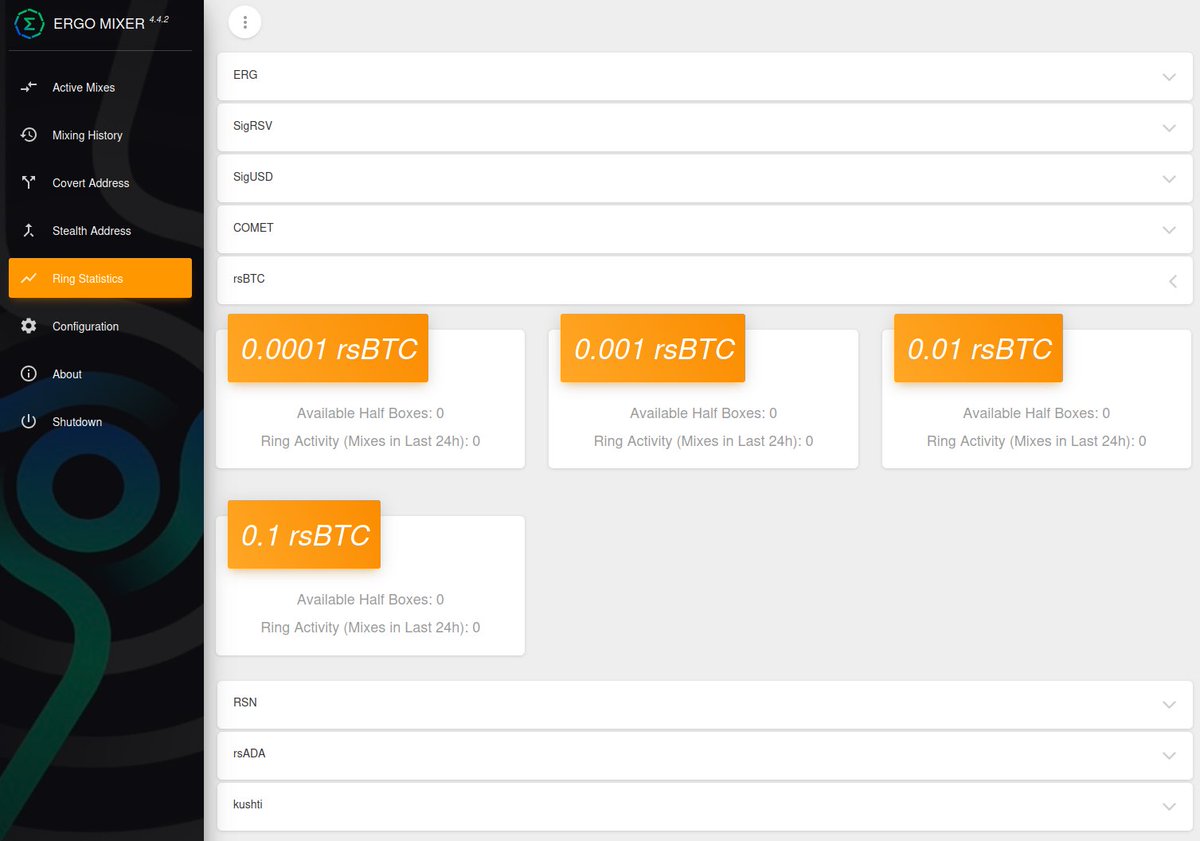Image resolution: width=1200 pixels, height=841 pixels.
Task: Click Ring Activity in 0.01 rsBTC card
Action: pyautogui.click(x=1036, y=441)
